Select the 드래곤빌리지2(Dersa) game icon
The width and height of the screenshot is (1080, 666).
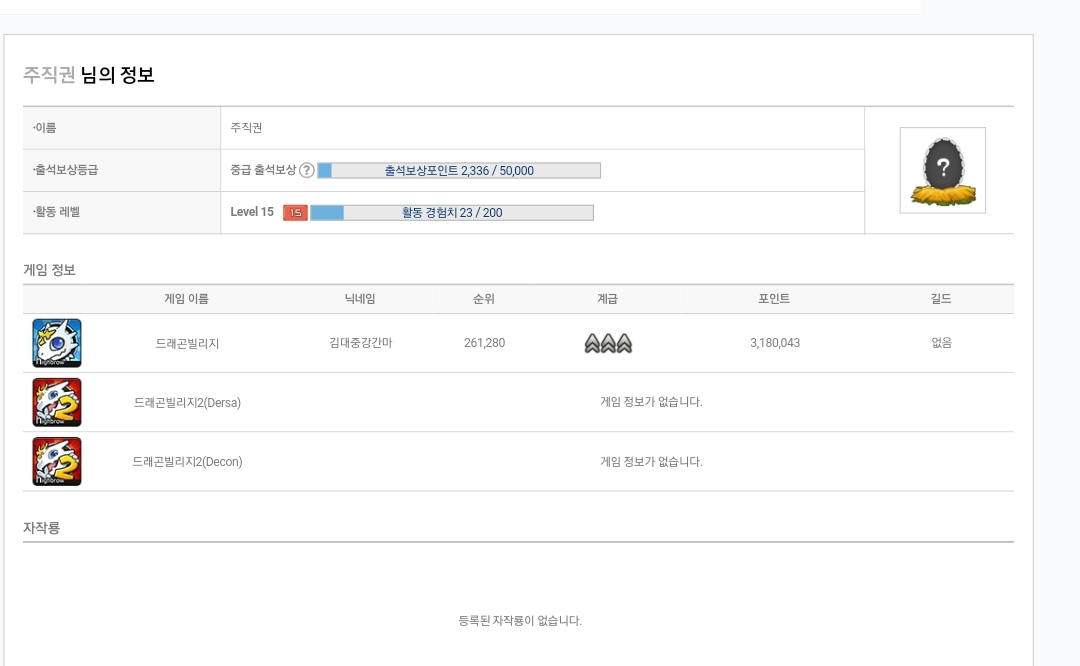[57, 402]
